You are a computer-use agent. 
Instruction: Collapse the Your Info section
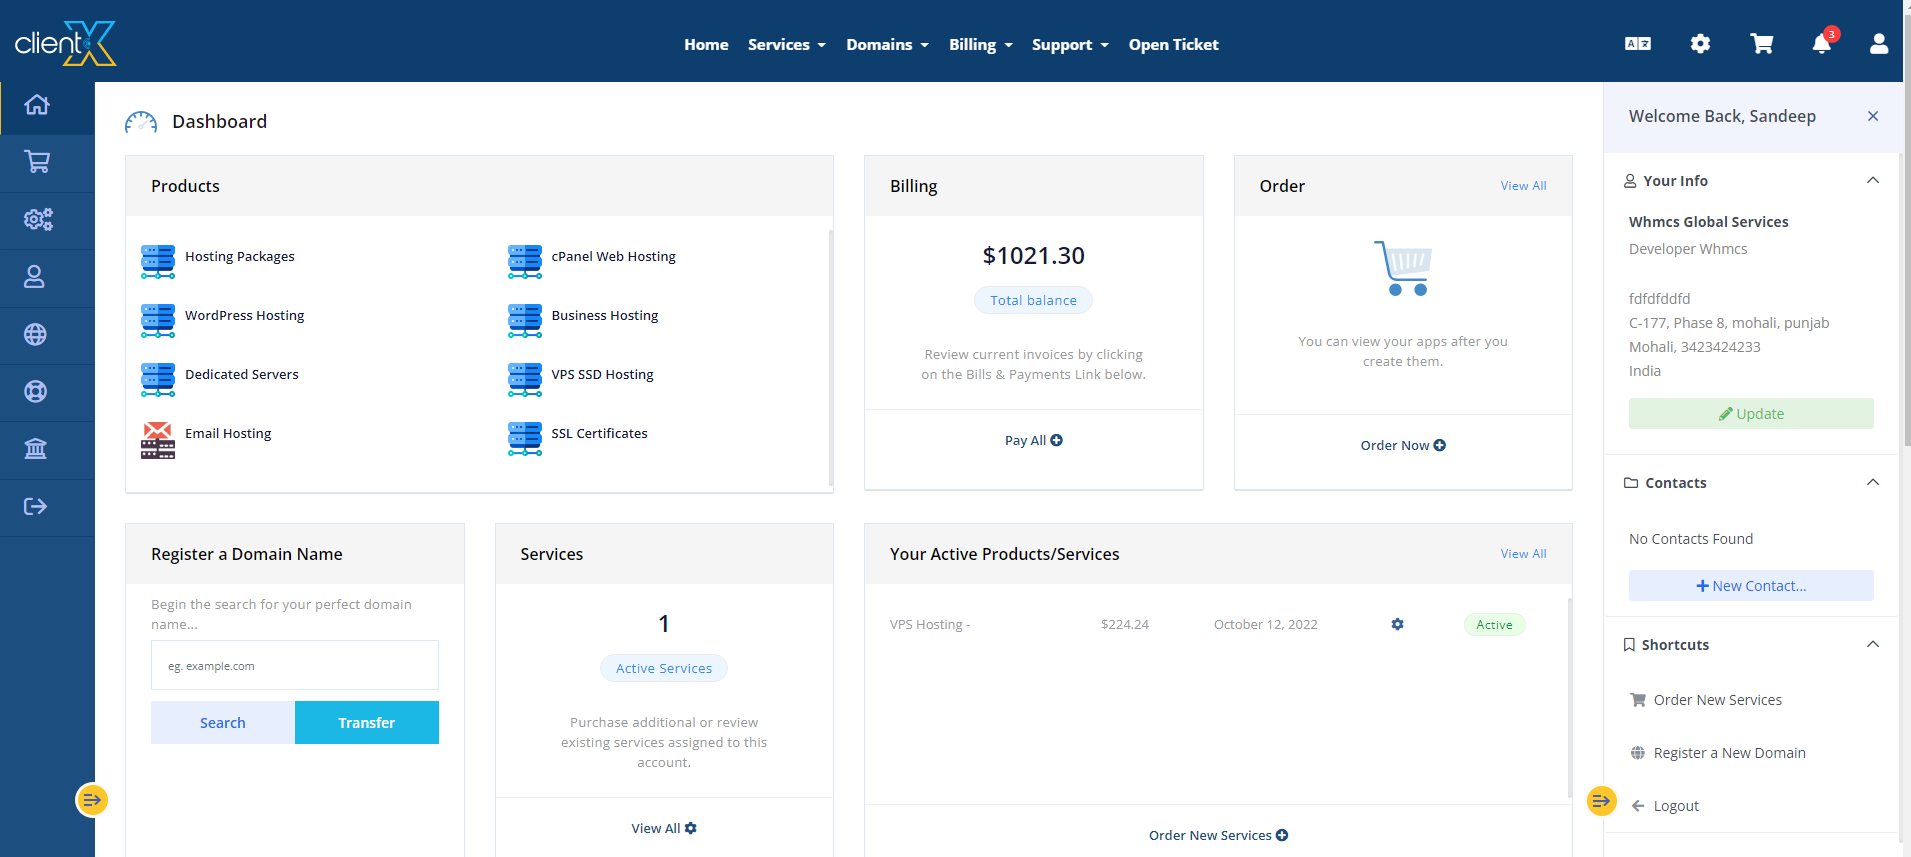[1872, 181]
